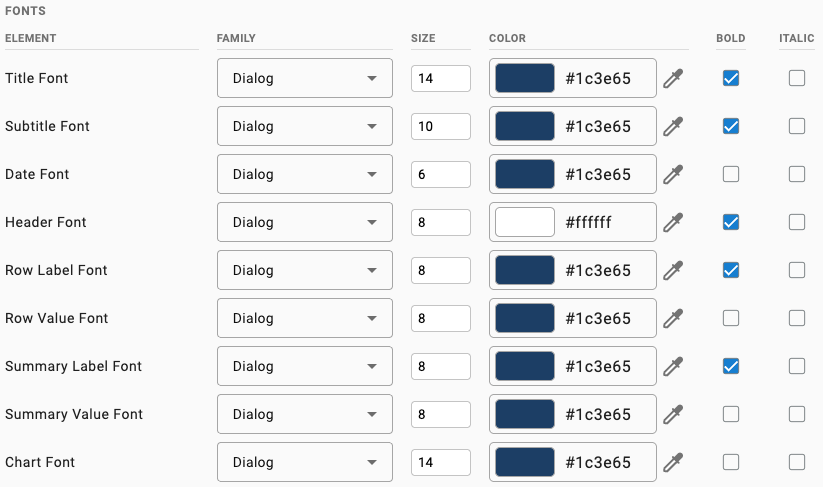
Task: Click the Date Font eyedropper icon
Action: coord(673,174)
